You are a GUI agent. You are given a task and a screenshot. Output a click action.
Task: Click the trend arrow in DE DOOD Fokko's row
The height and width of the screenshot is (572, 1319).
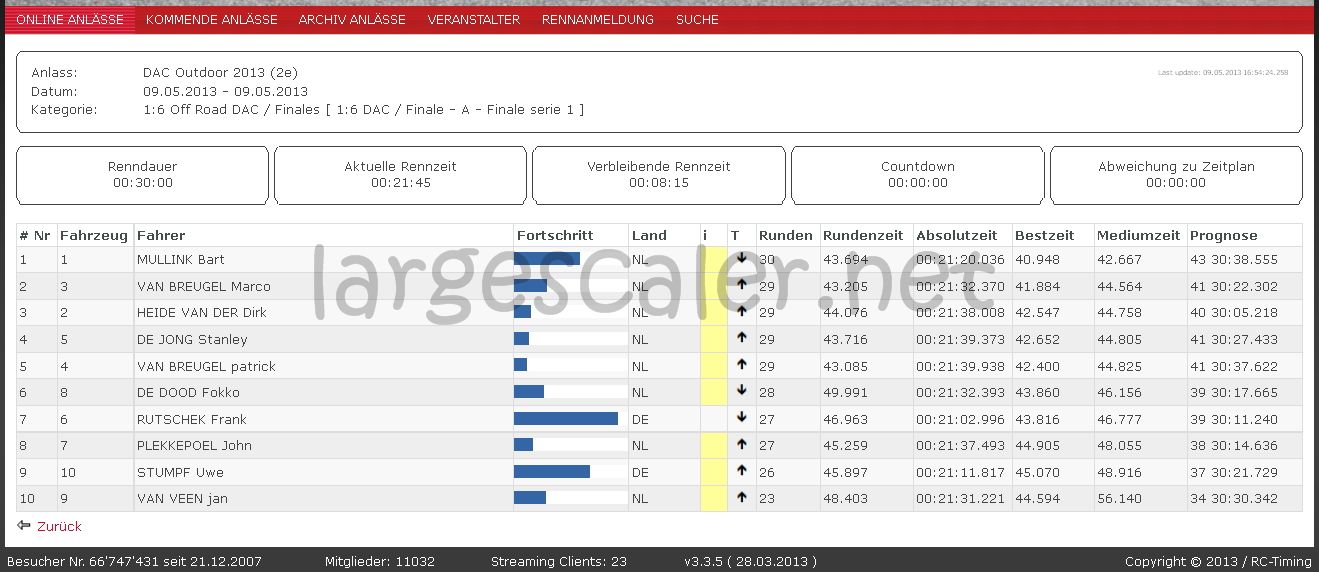pos(741,391)
